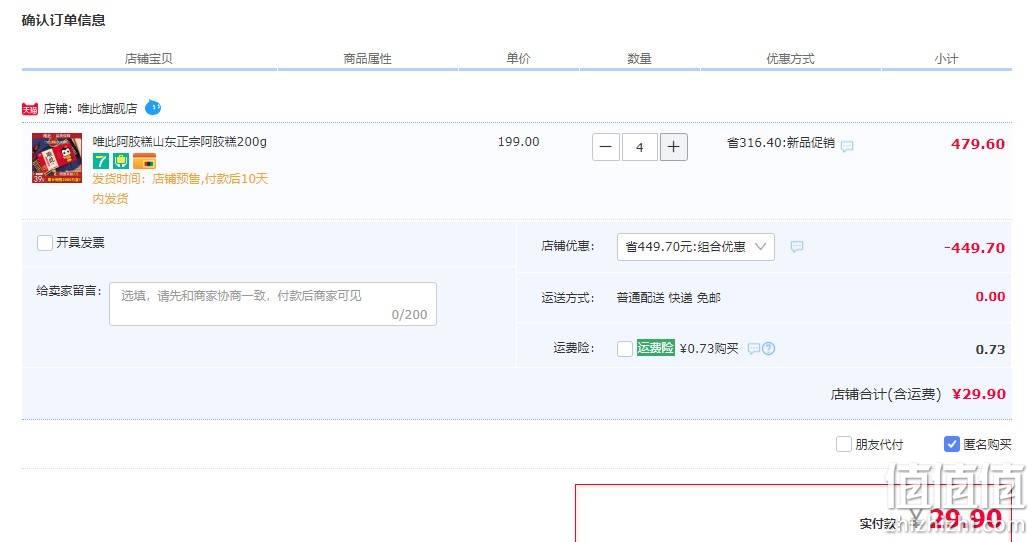This screenshot has width=1035, height=542.
Task: Tick the 运费险 insurance checkbox
Action: 625,349
